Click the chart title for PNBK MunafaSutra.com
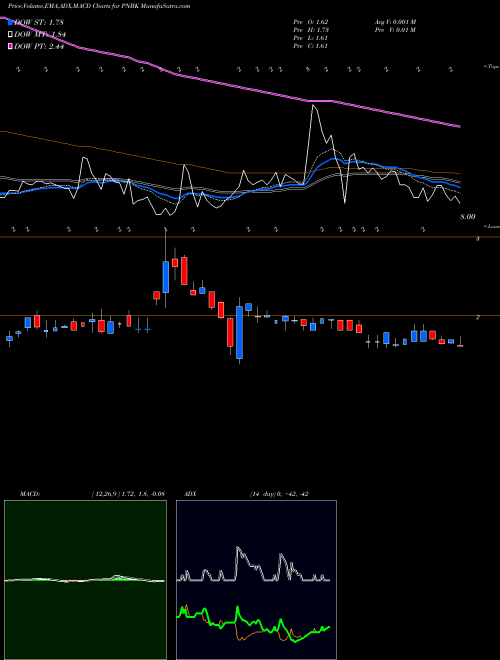 [x=99, y=6]
